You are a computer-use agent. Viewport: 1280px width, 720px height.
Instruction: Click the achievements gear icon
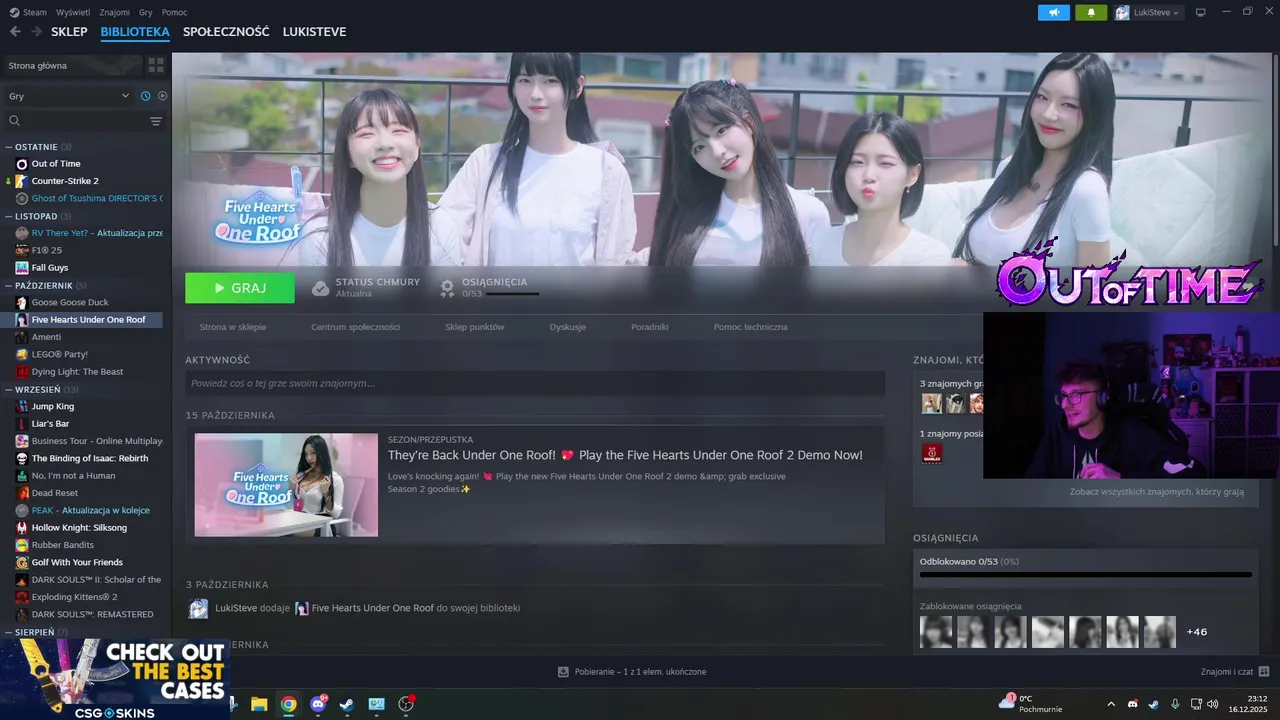tap(447, 288)
